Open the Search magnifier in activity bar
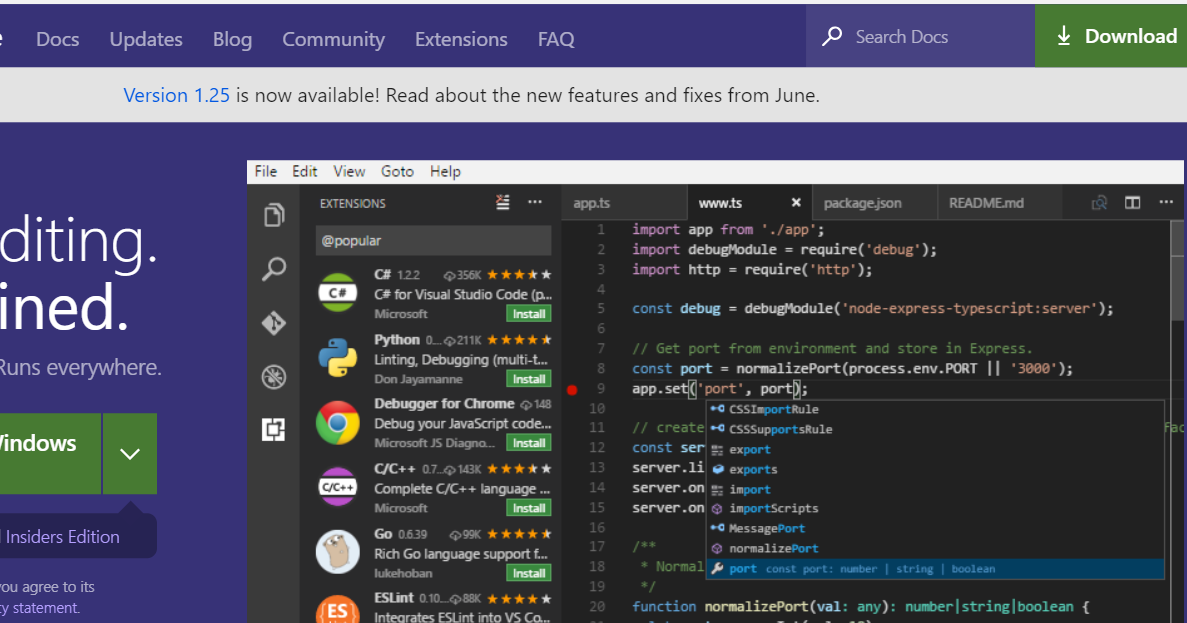The width and height of the screenshot is (1187, 623). click(x=274, y=269)
